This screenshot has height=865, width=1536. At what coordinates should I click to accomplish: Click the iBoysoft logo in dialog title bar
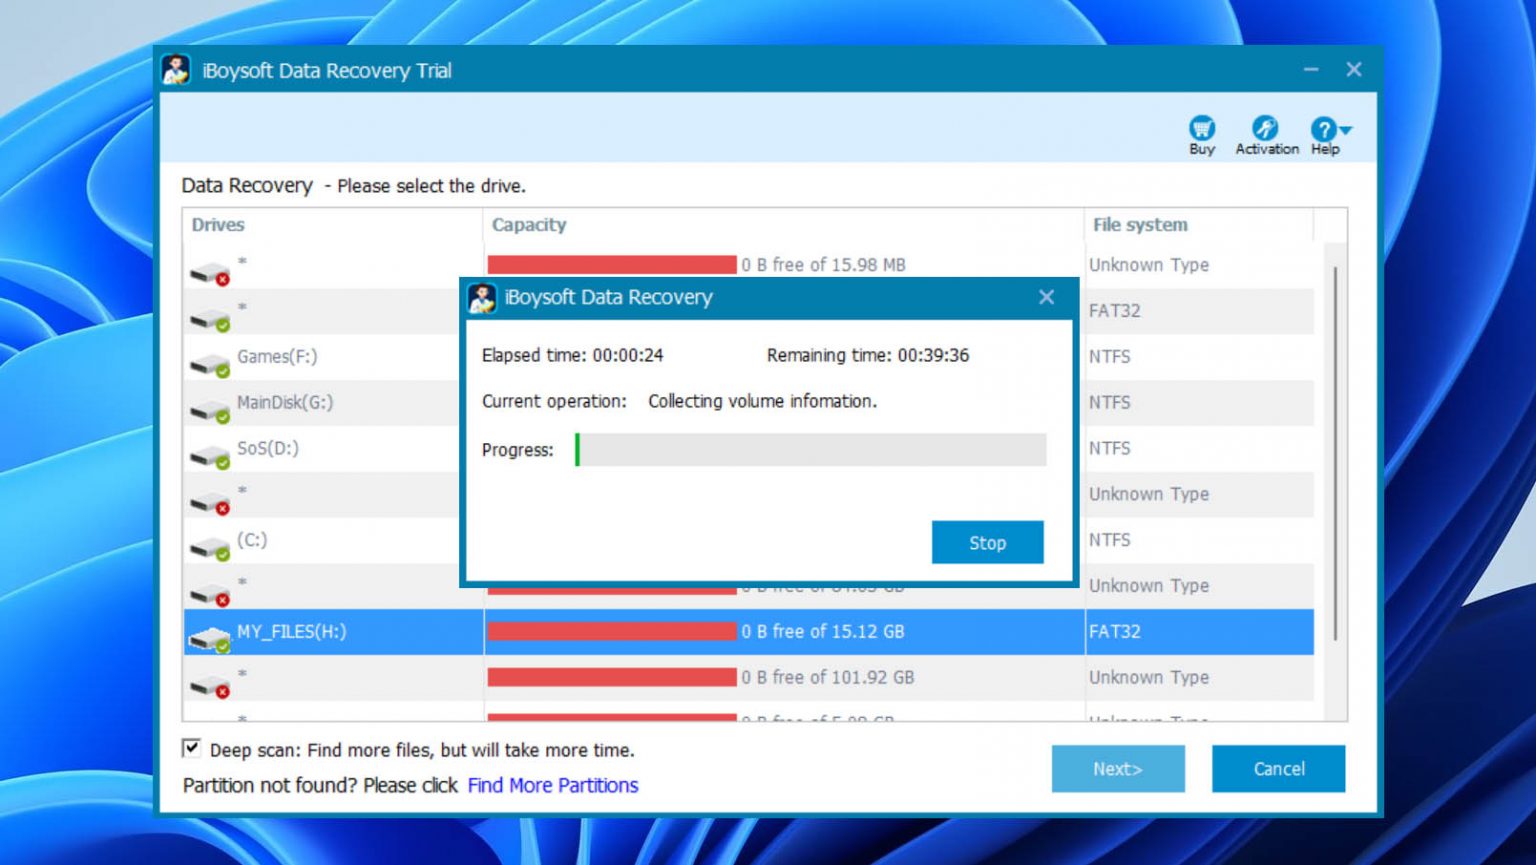click(481, 297)
